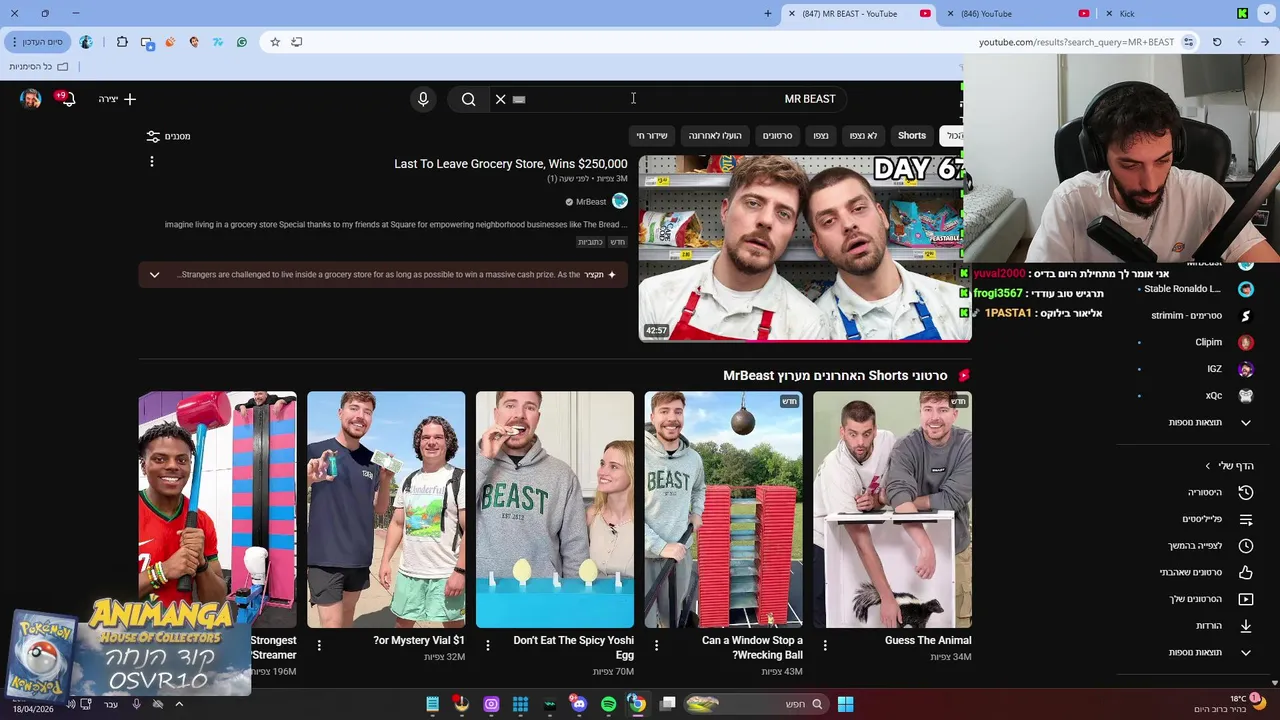This screenshot has height=720, width=1280.
Task: Click the magnifier search button beside the search box
Action: [x=468, y=99]
